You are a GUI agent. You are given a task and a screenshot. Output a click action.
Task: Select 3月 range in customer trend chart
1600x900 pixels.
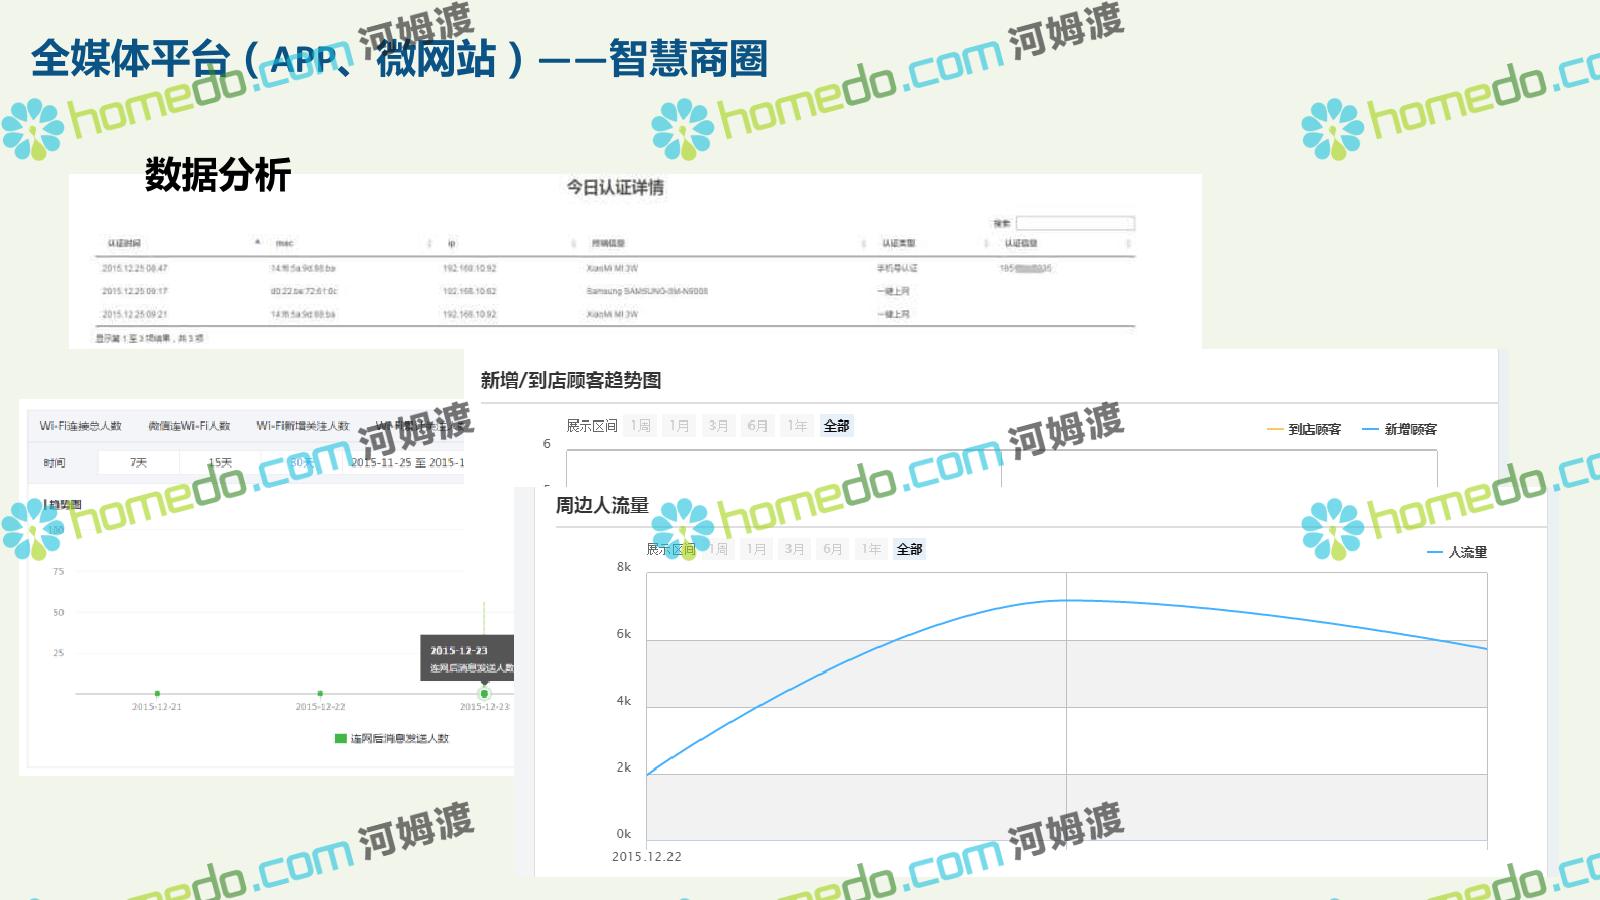pos(719,426)
